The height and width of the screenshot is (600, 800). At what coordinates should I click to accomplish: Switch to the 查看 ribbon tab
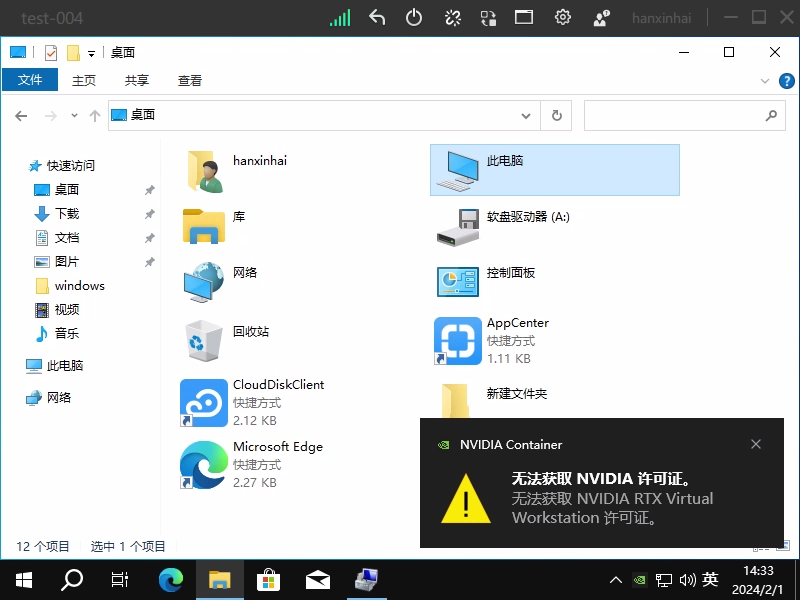(x=190, y=80)
